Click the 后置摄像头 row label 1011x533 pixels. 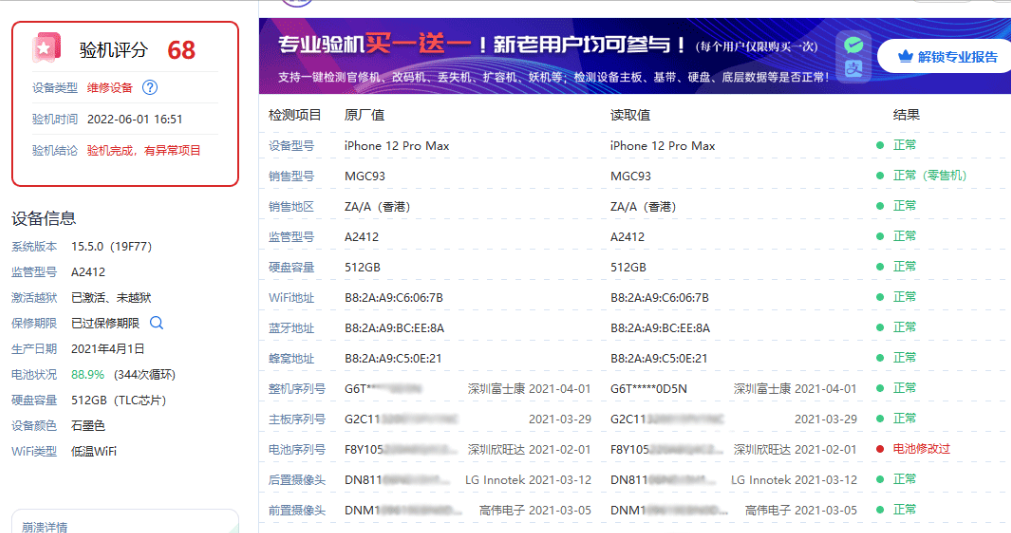[297, 480]
